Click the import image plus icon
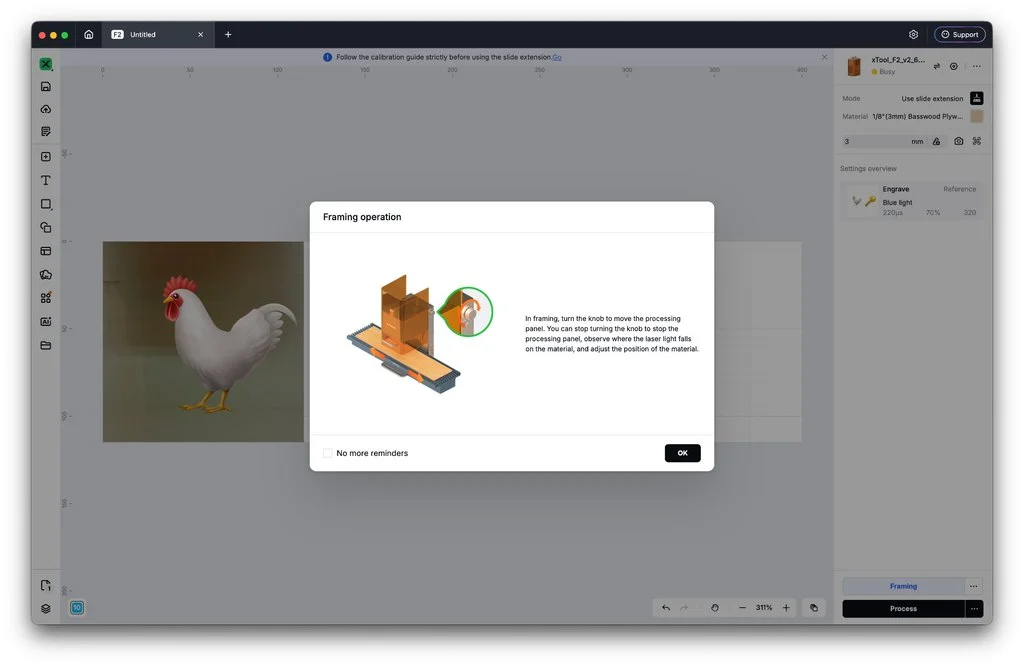 [x=46, y=157]
